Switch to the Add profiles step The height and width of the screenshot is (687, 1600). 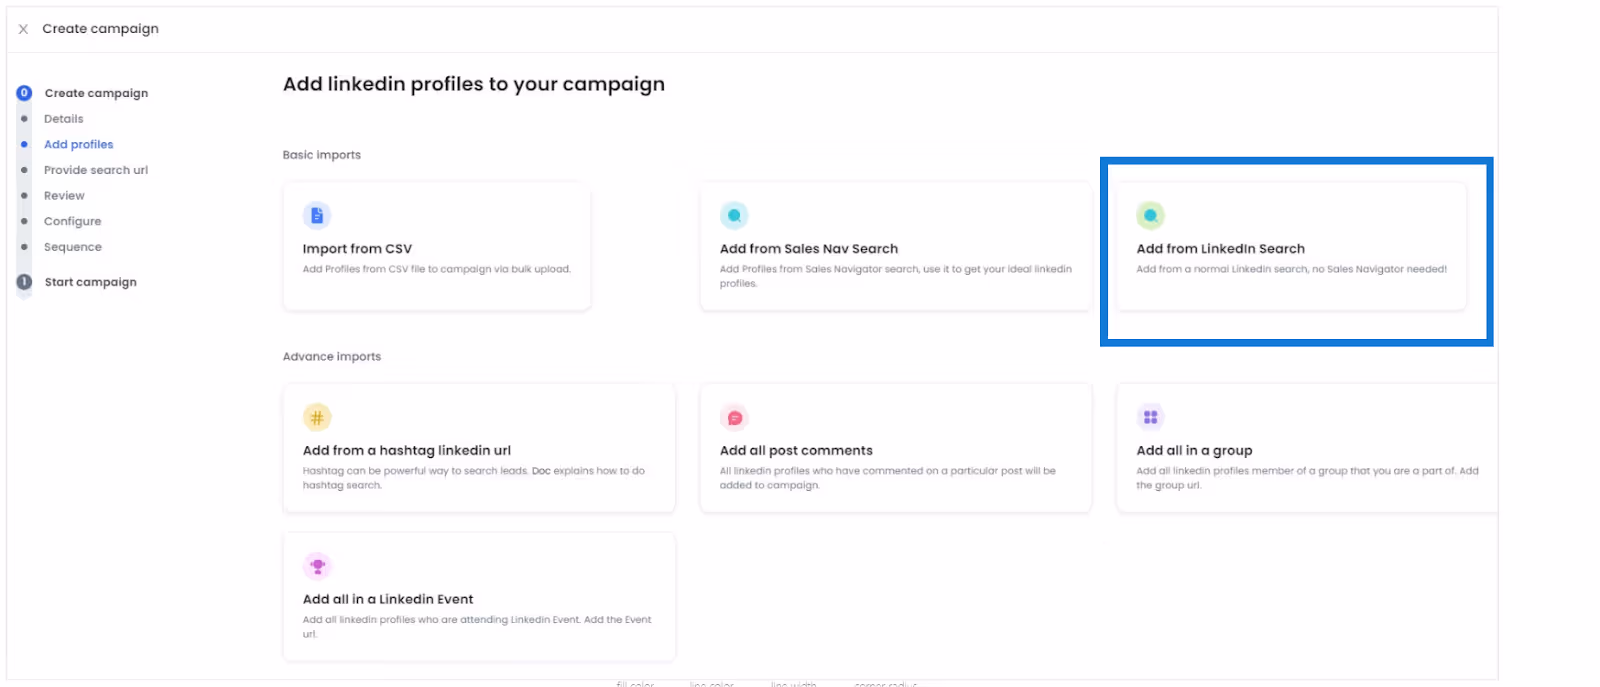[x=78, y=144]
